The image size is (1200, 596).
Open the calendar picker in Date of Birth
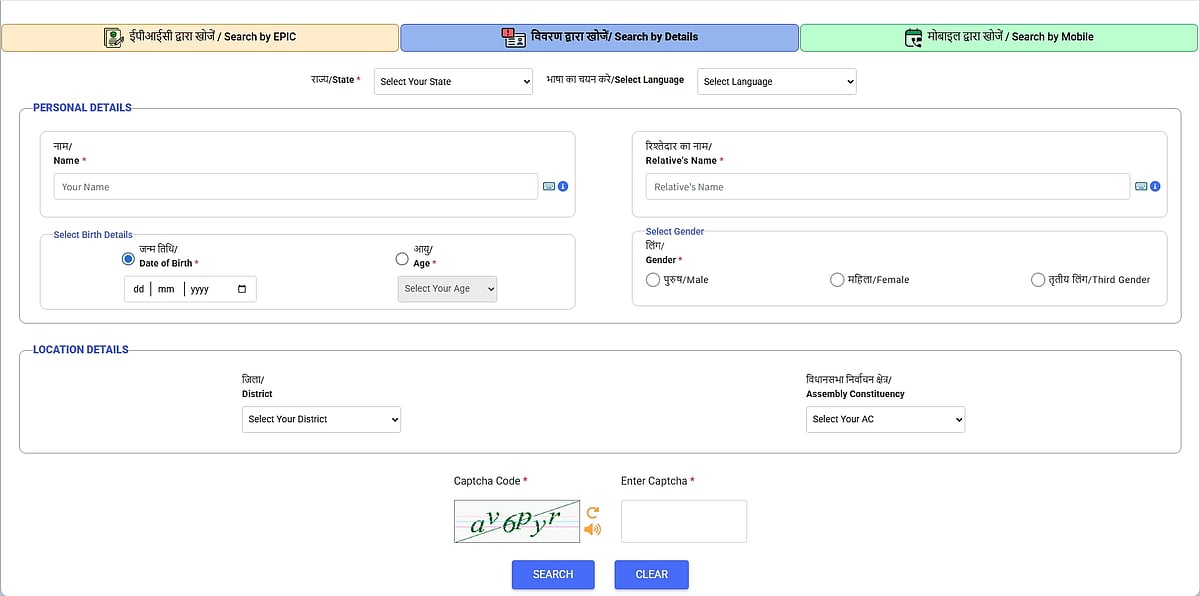click(x=242, y=289)
